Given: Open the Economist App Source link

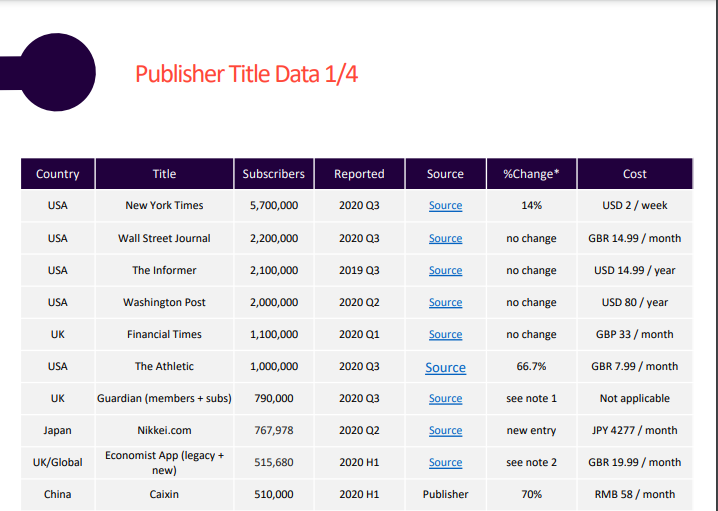Looking at the screenshot, I should pos(445,463).
